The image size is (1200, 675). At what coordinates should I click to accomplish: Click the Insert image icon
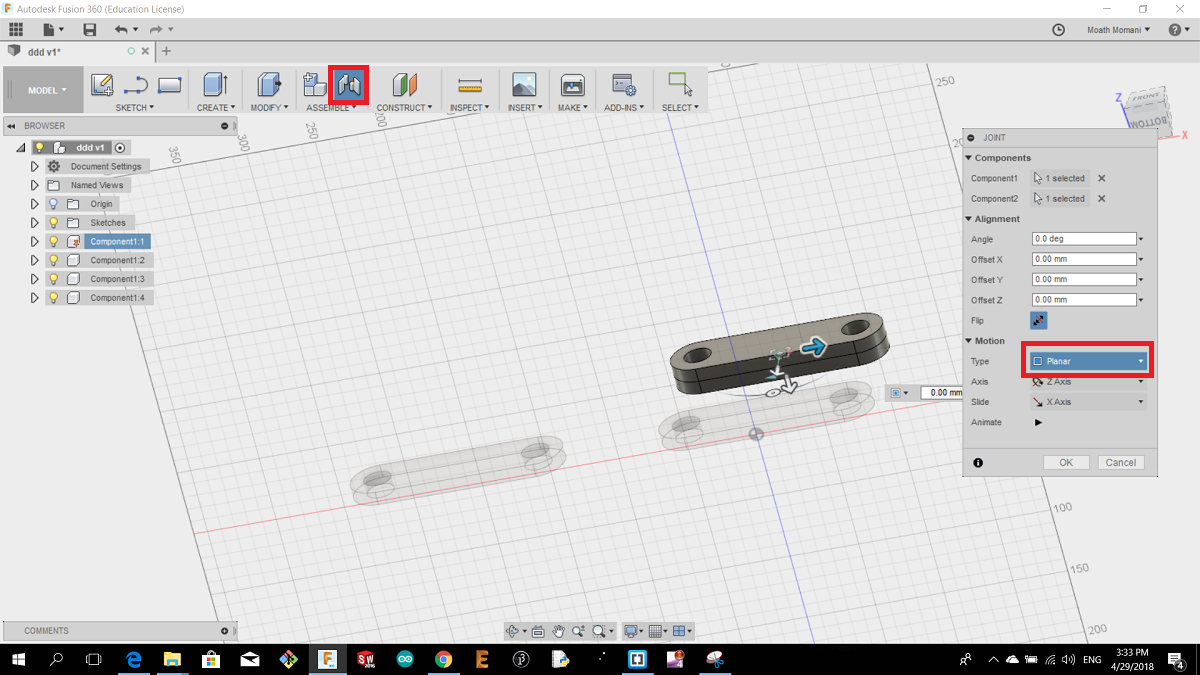coord(524,85)
